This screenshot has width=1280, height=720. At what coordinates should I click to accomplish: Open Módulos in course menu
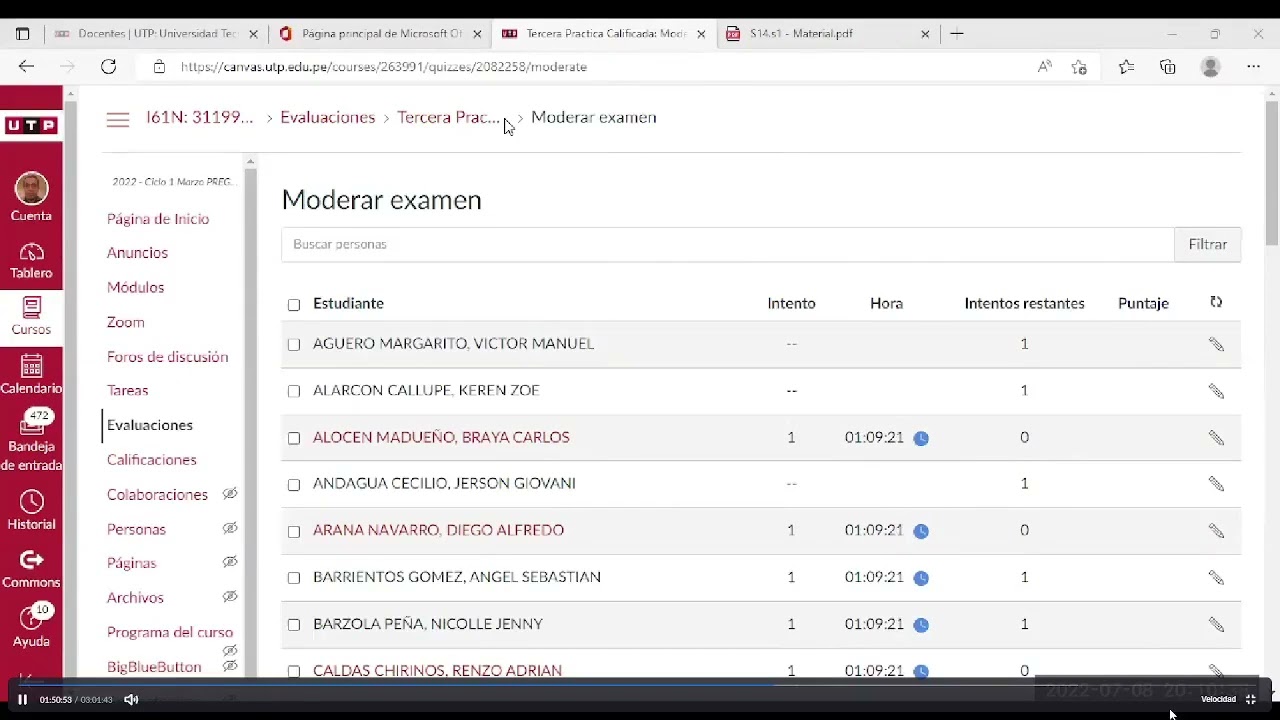click(x=135, y=287)
